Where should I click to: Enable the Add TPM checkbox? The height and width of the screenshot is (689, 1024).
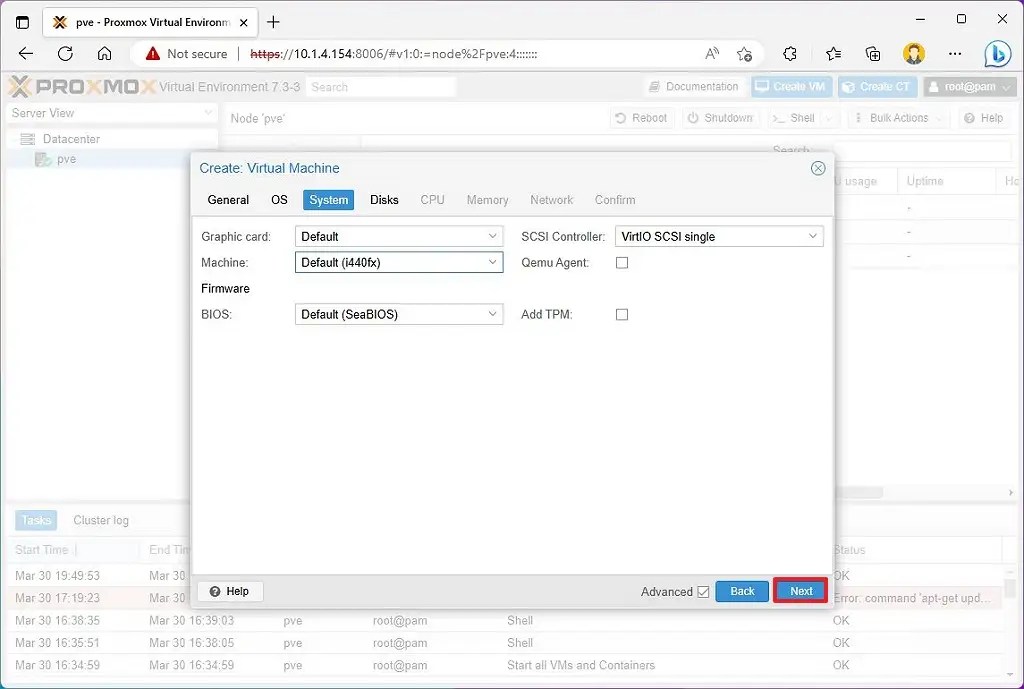(x=621, y=313)
